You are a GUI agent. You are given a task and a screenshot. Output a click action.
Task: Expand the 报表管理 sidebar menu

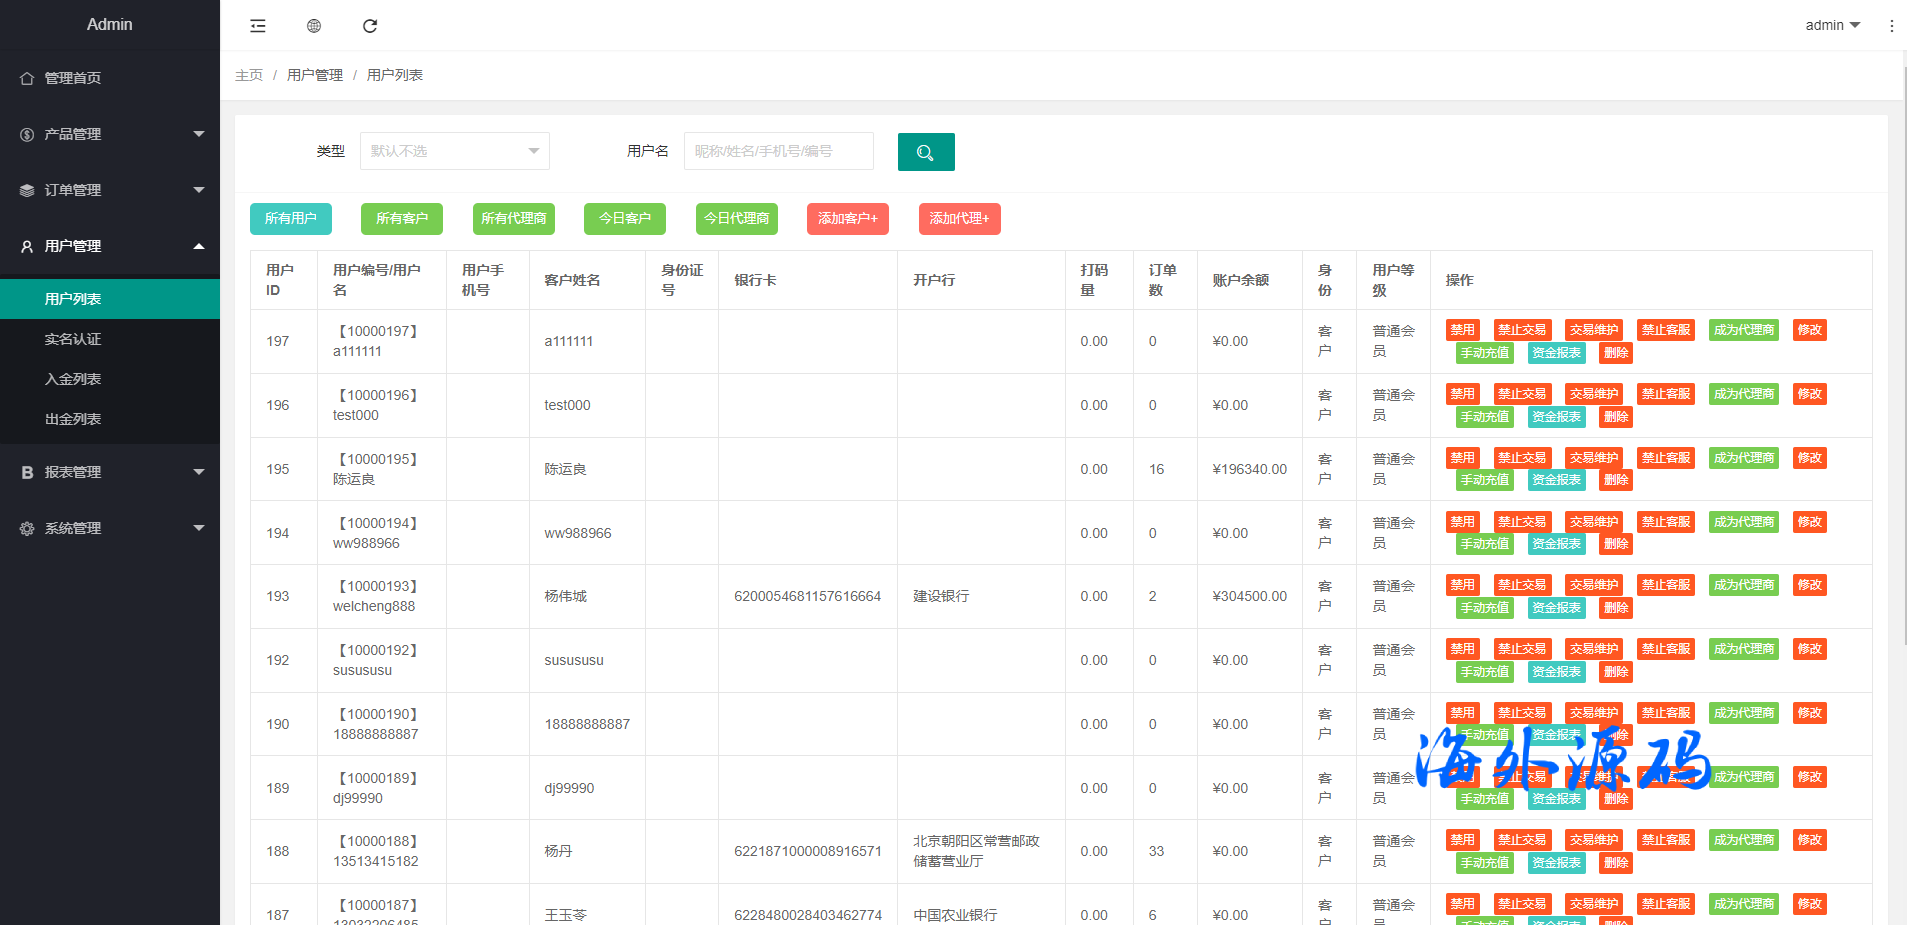[110, 472]
